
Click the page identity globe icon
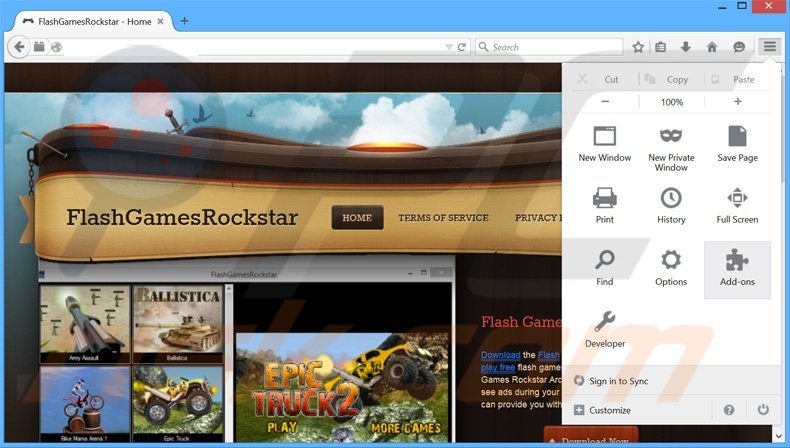pos(56,47)
